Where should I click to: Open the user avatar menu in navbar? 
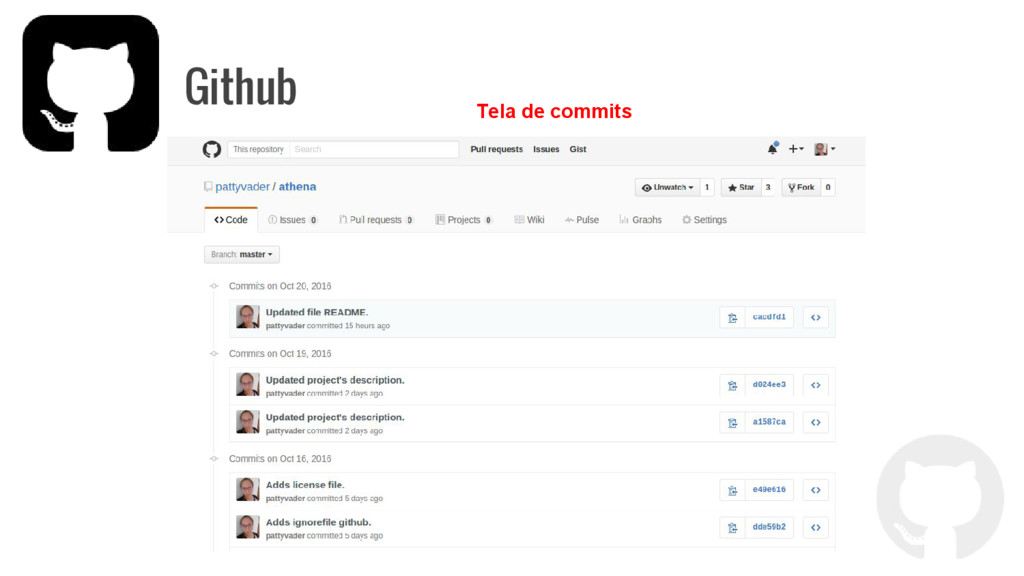coord(825,149)
